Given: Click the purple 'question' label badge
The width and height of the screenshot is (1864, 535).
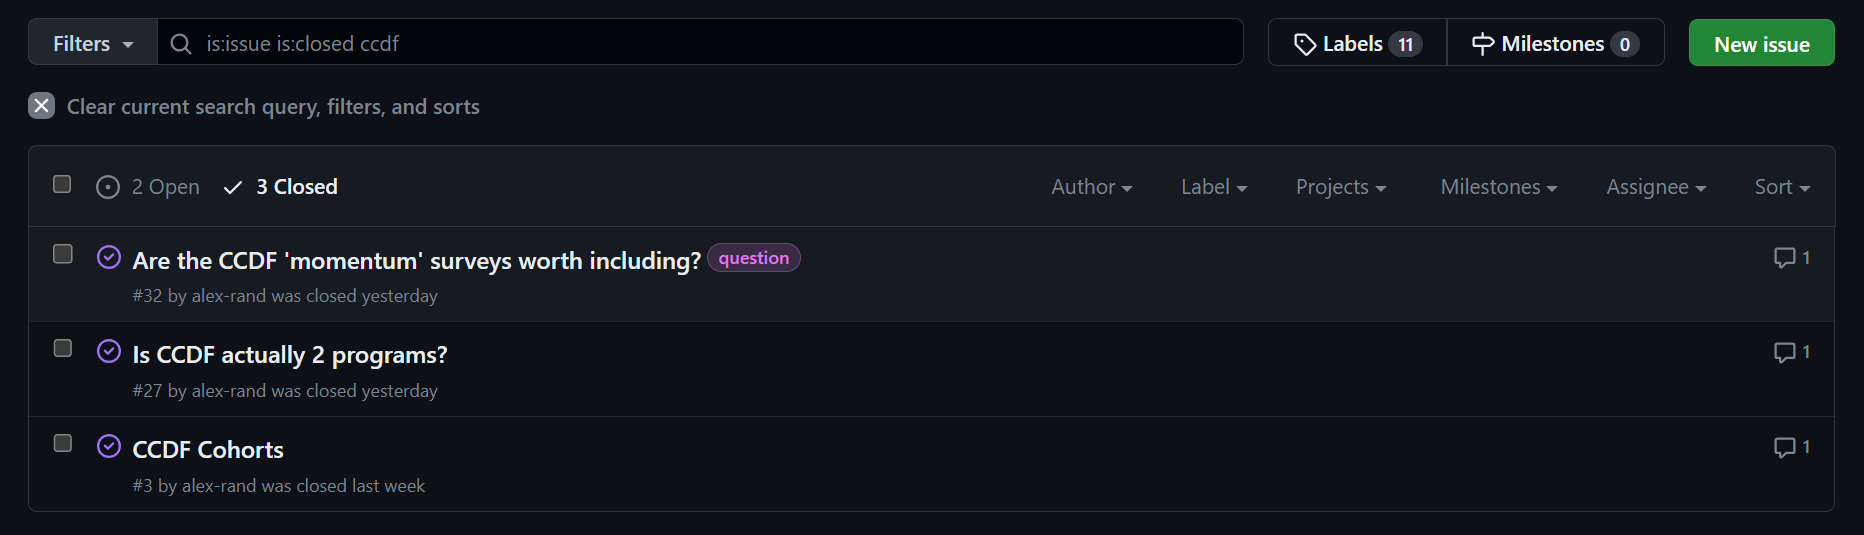Looking at the screenshot, I should 753,258.
